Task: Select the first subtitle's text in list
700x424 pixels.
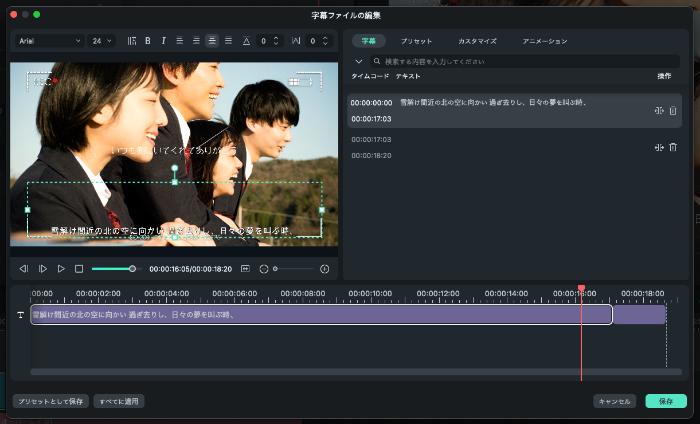Action: 493,103
